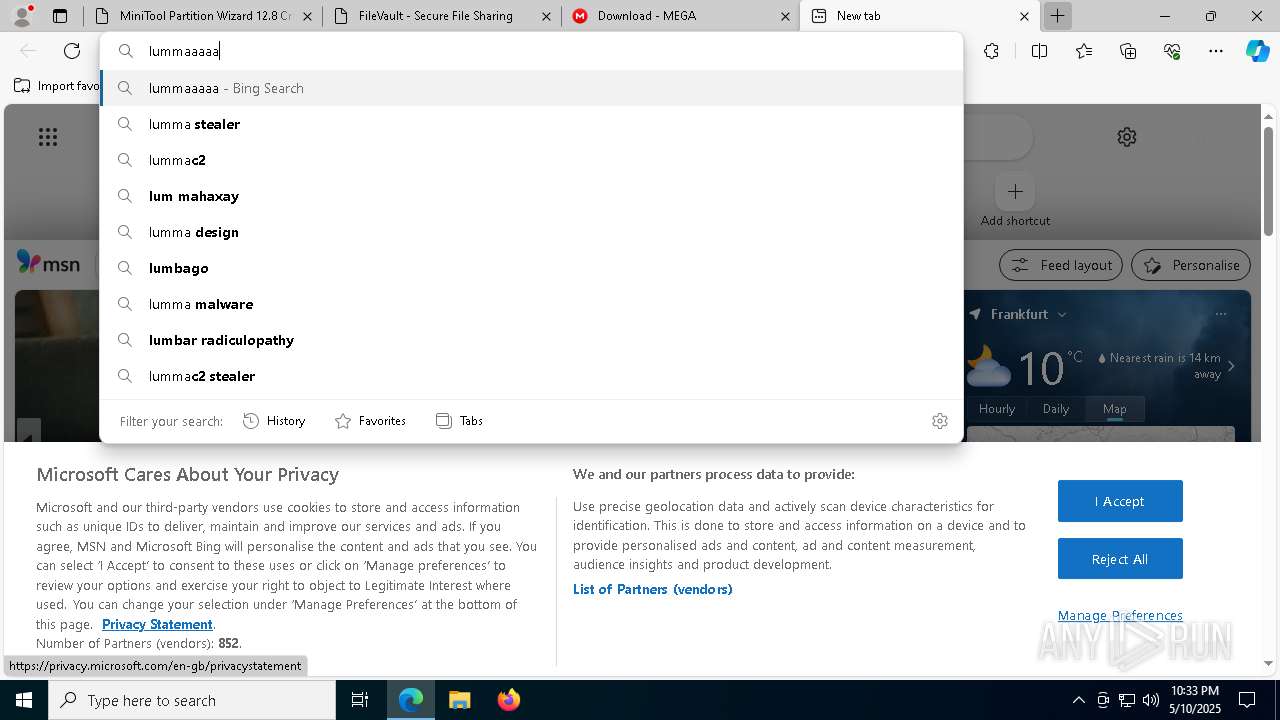Open search suggestion settings gear
Viewport: 1280px width, 720px height.
pos(939,421)
